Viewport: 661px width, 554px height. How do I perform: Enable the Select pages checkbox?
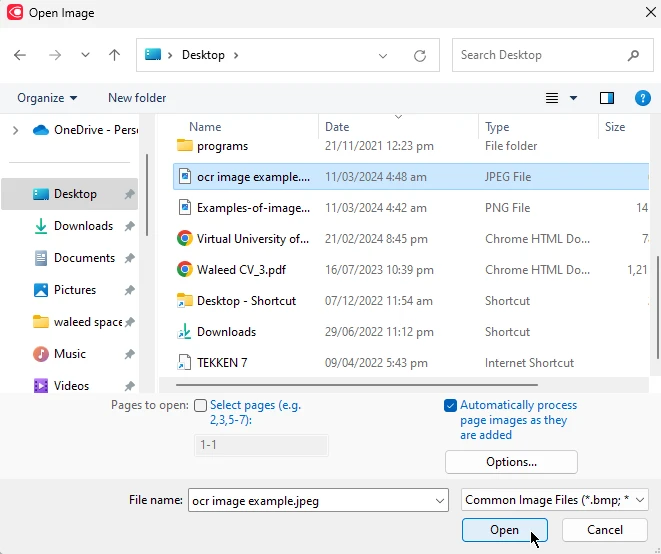click(x=201, y=406)
